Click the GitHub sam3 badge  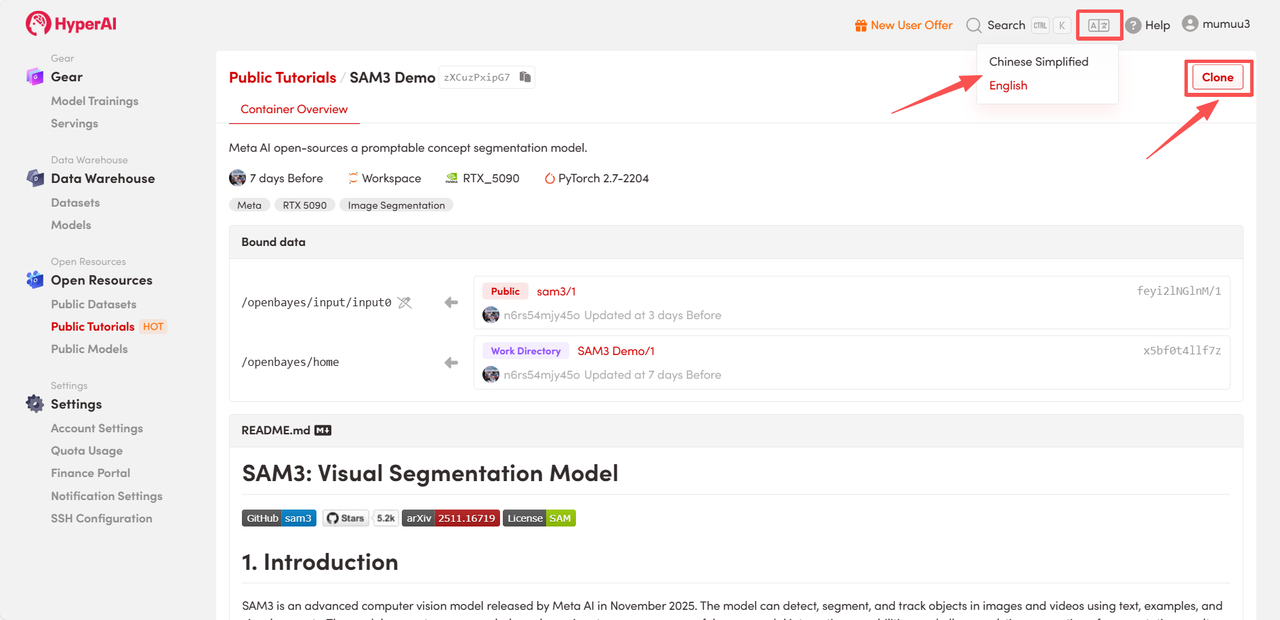279,518
